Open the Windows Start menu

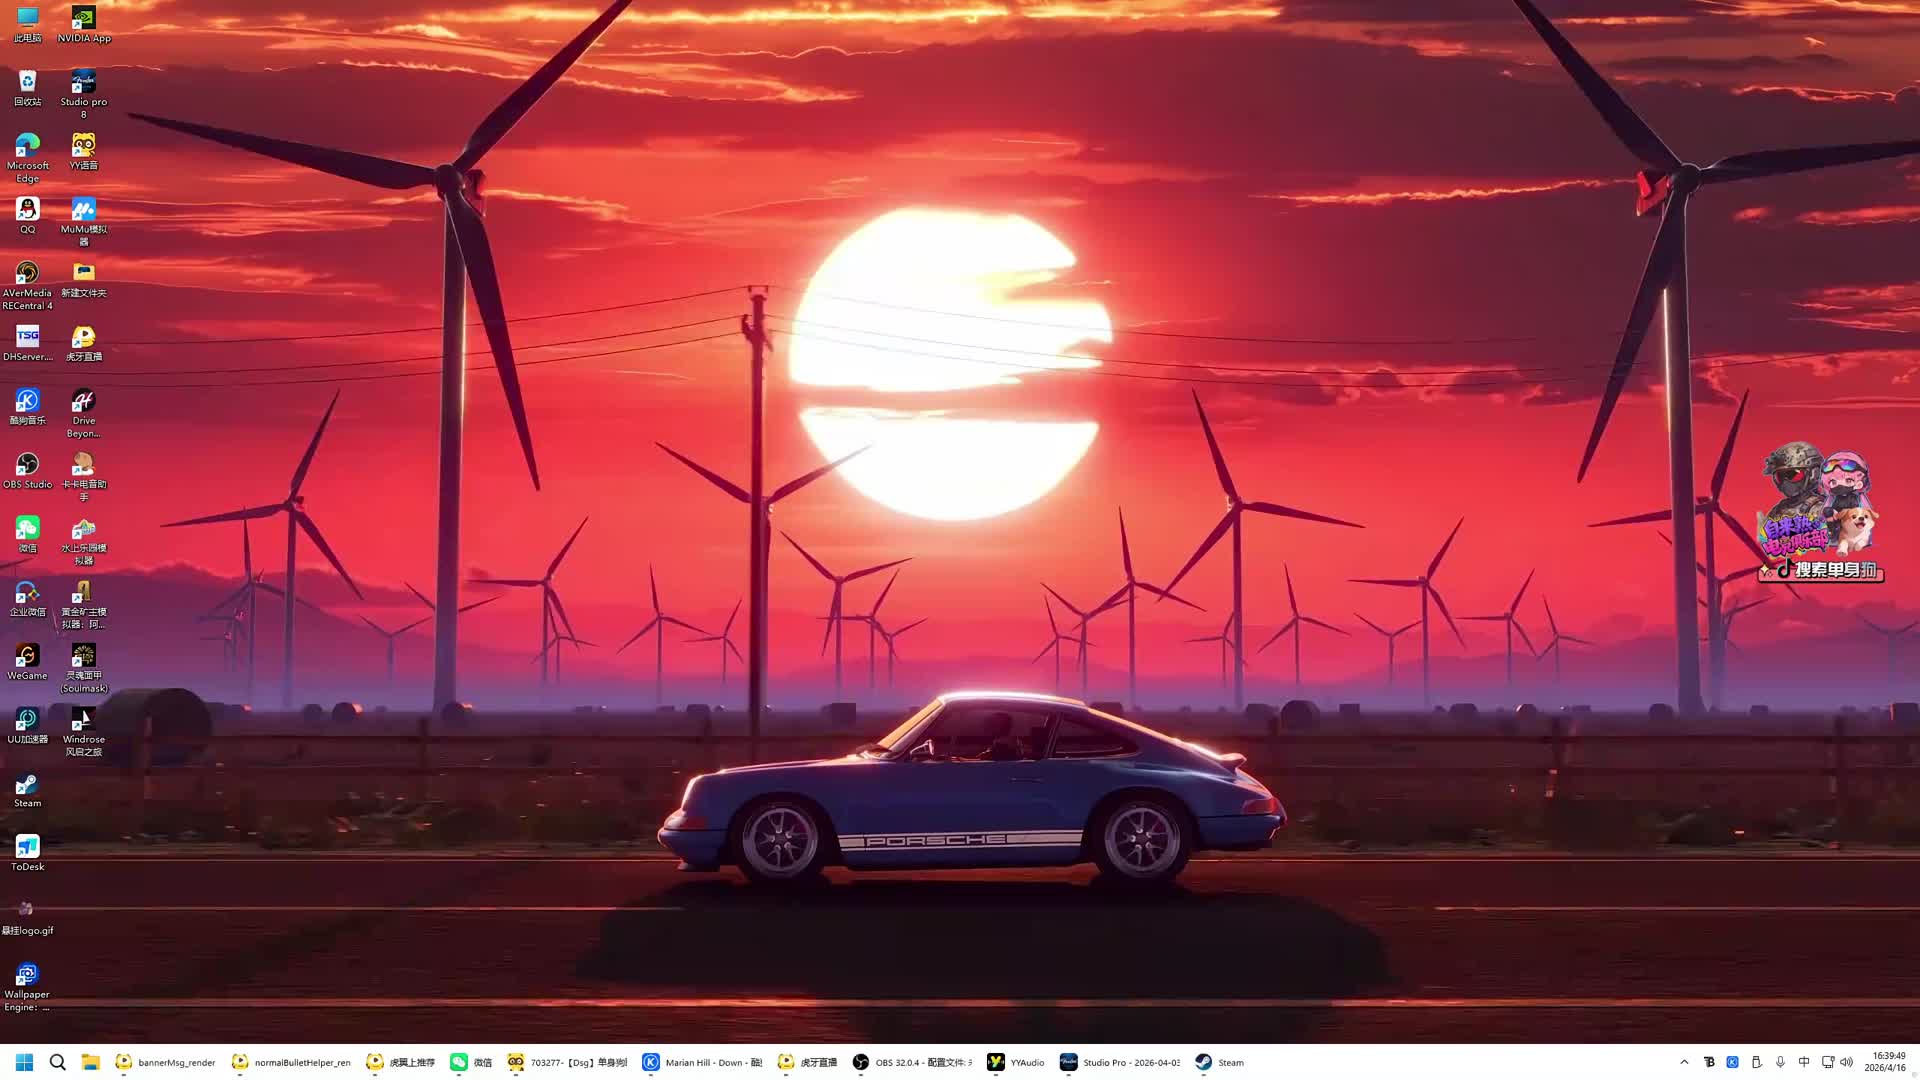(x=25, y=1062)
